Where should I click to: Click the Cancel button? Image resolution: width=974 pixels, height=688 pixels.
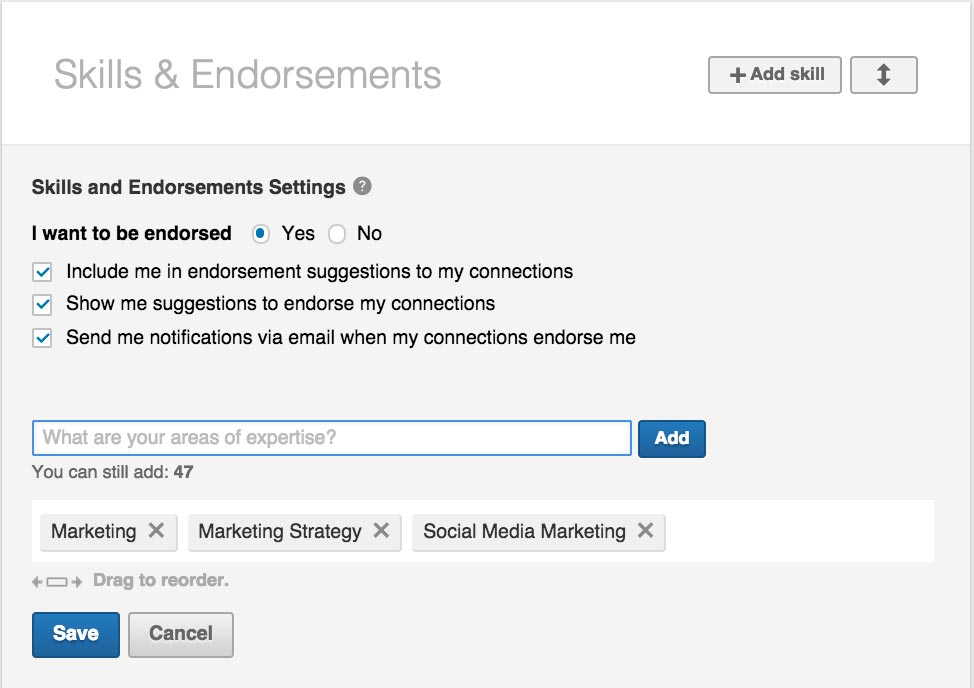click(180, 634)
